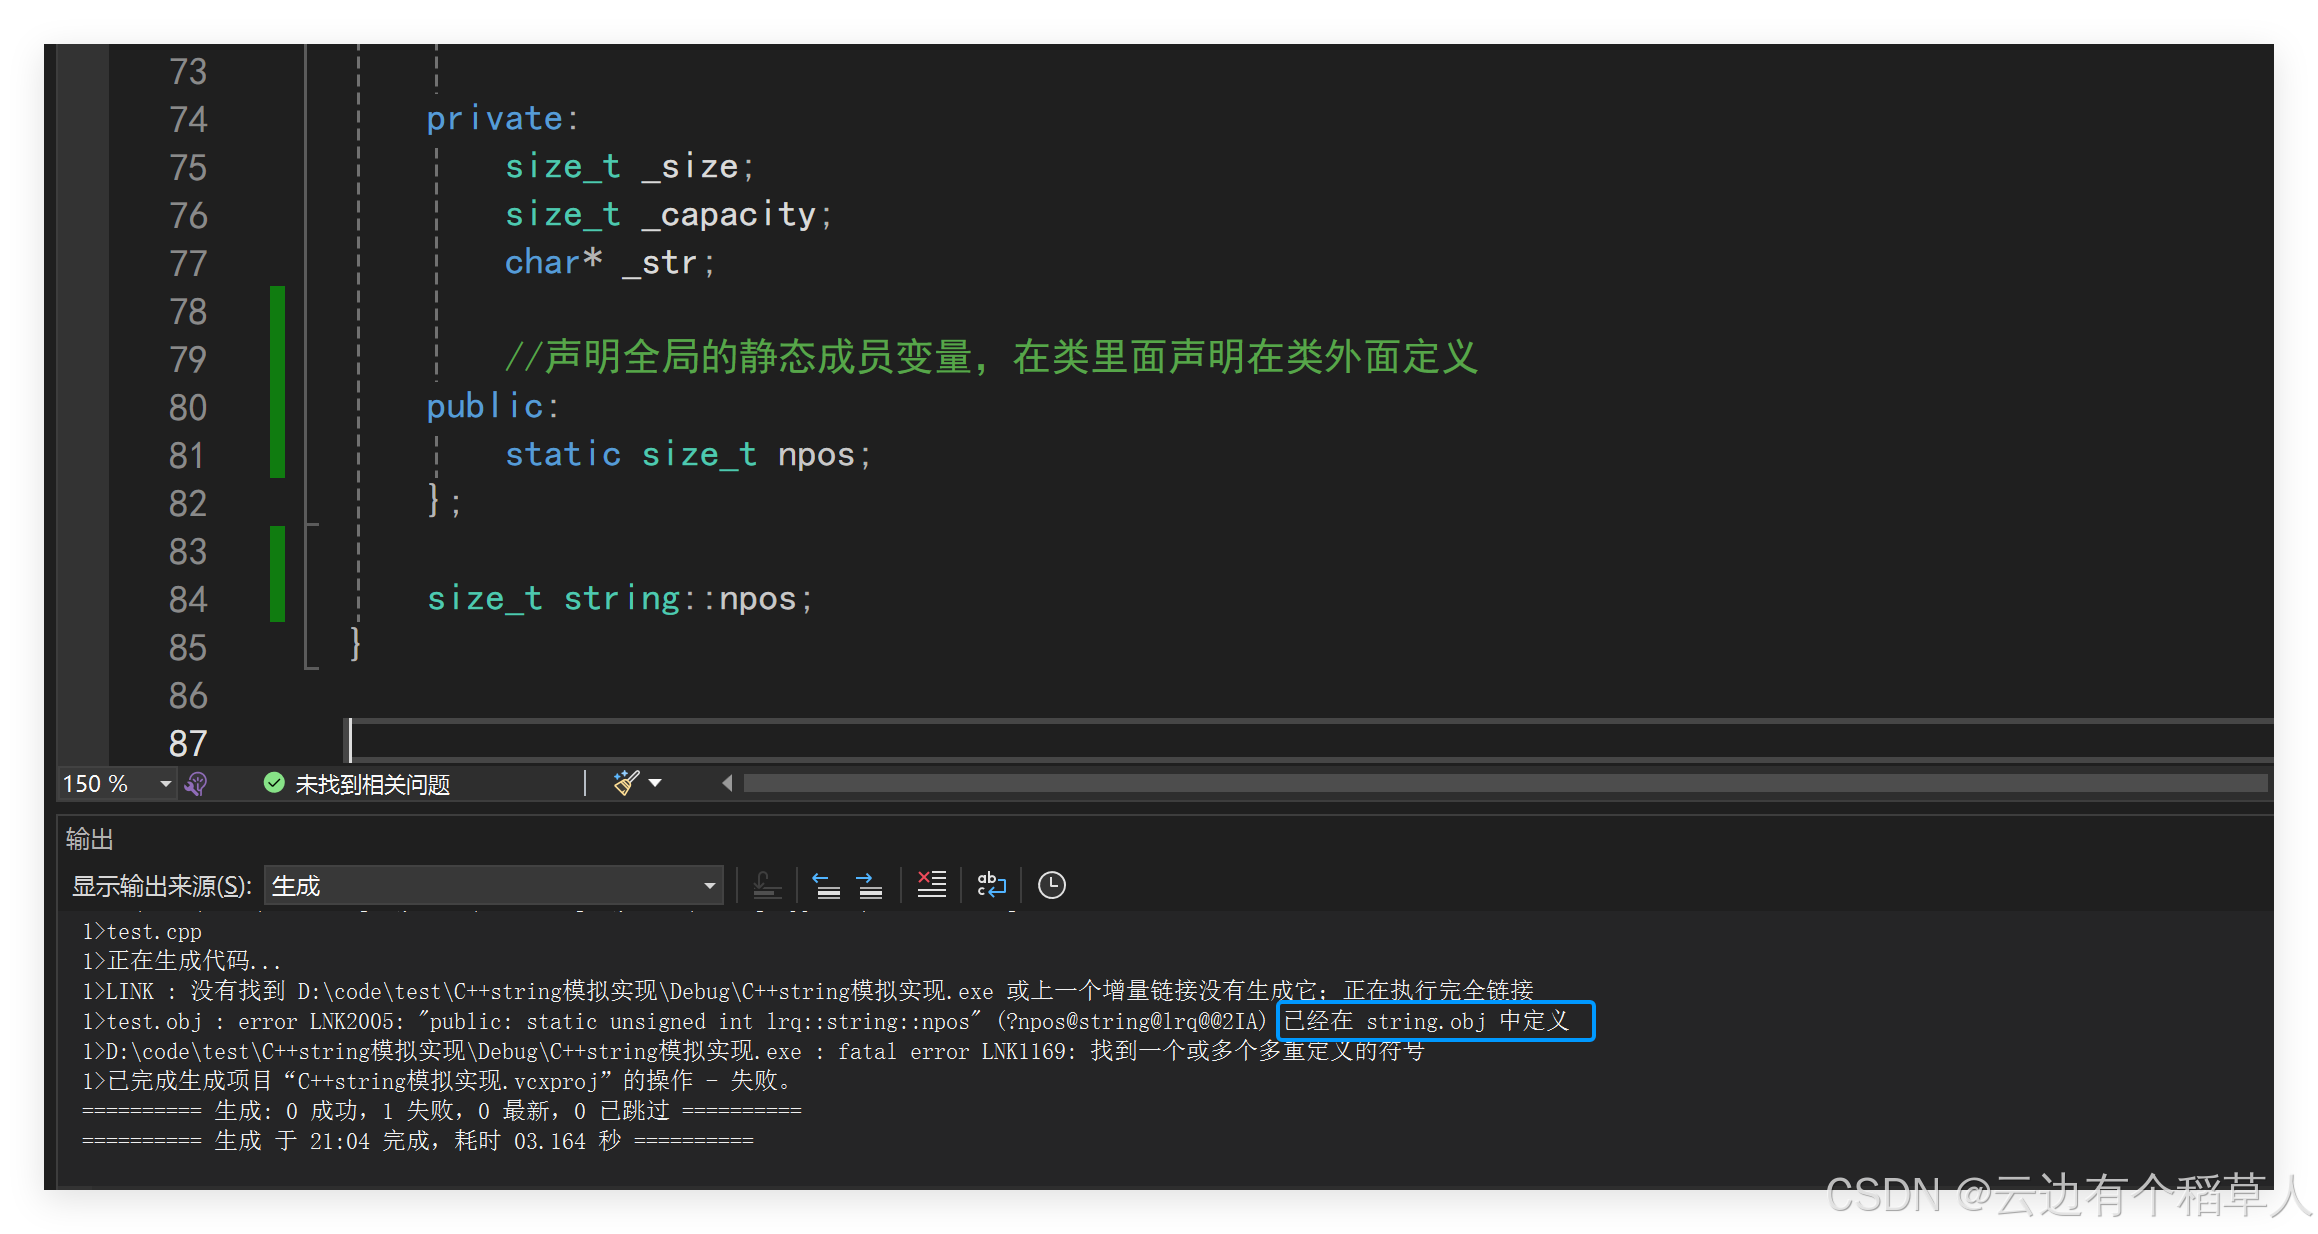Click line number 84 in the gutter
Viewport: 2318px width, 1234px height.
pos(187,600)
